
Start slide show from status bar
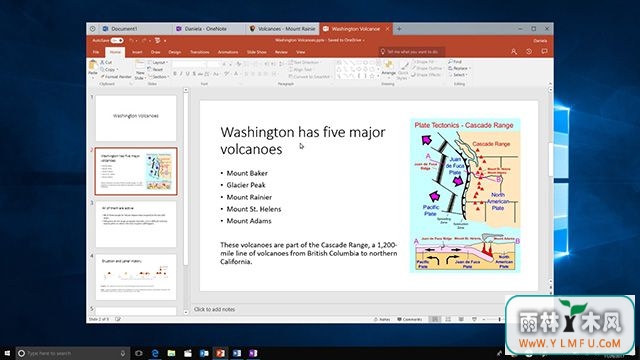(474, 319)
